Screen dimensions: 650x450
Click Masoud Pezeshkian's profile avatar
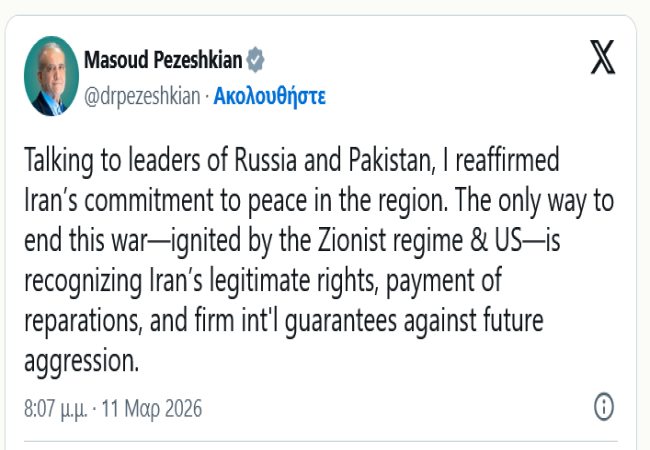point(51,76)
